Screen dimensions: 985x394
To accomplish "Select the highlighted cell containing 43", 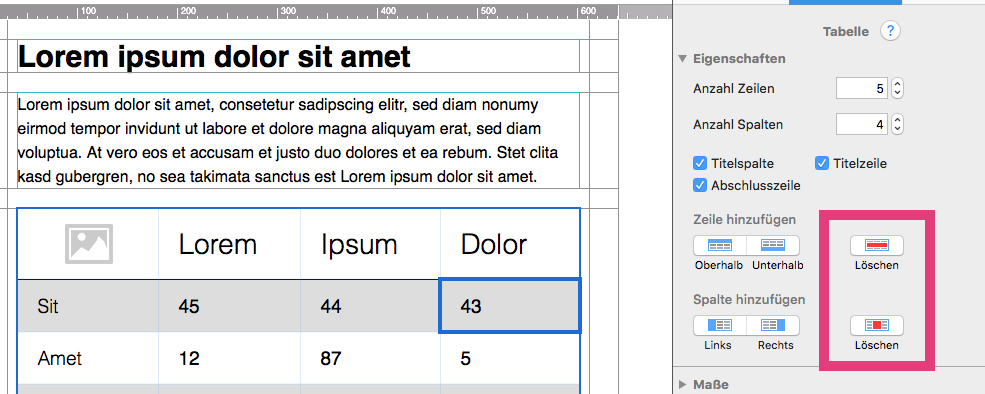I will click(x=510, y=306).
